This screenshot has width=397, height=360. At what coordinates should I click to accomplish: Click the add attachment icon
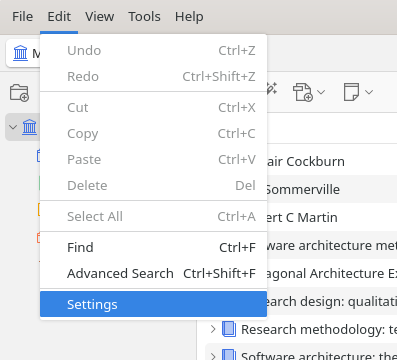click(x=303, y=92)
